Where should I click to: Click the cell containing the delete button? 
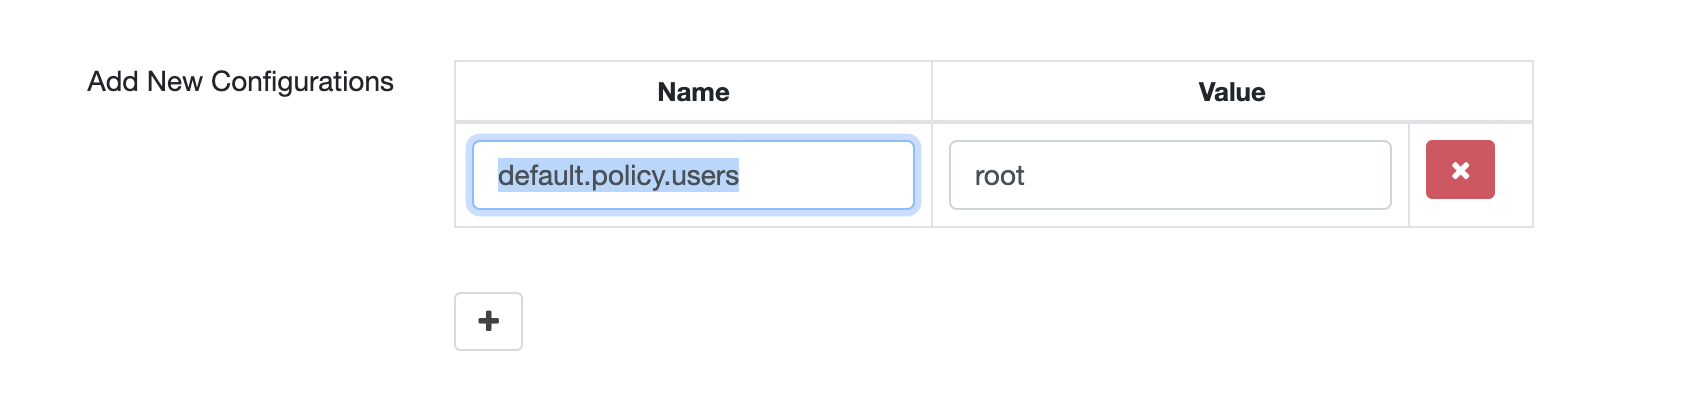click(x=1471, y=175)
